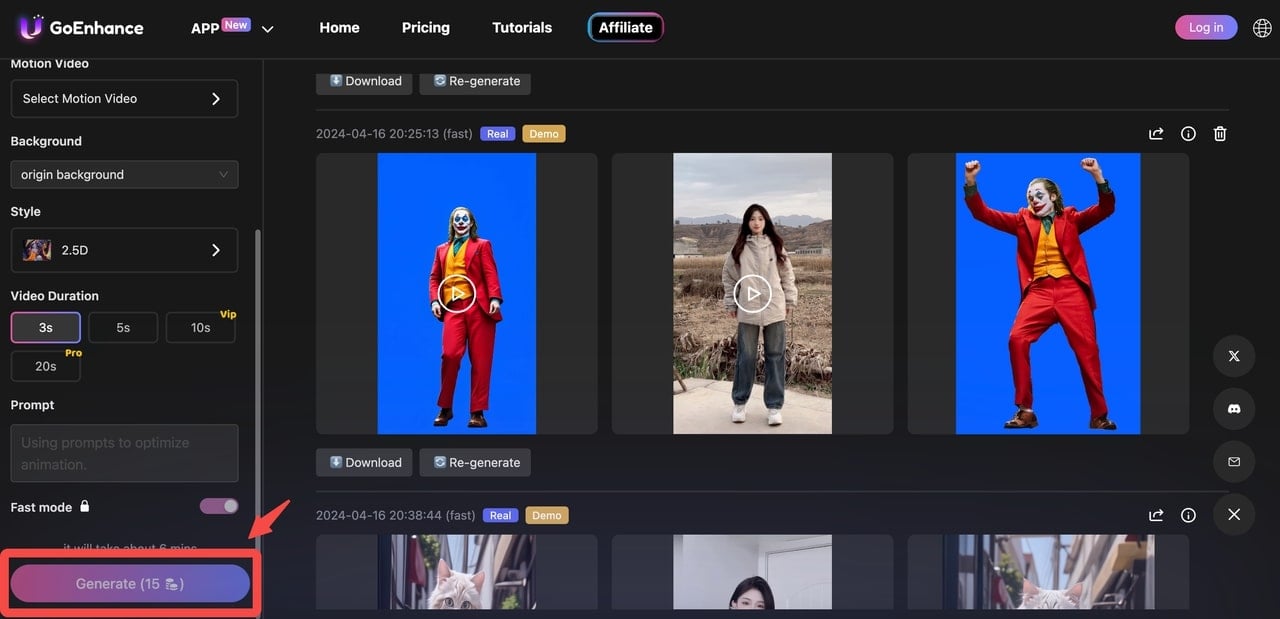Open the 2.5D style selector

124,250
